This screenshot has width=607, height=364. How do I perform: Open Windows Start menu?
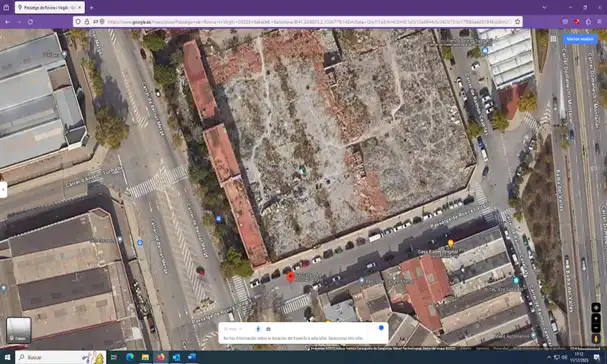[x=7, y=357]
